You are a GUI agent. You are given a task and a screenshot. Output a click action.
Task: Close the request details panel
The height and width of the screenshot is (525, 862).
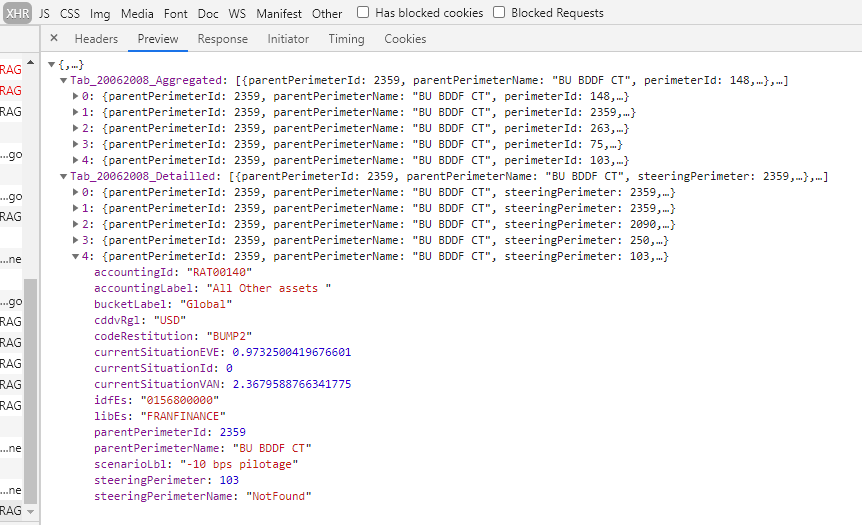pos(54,38)
